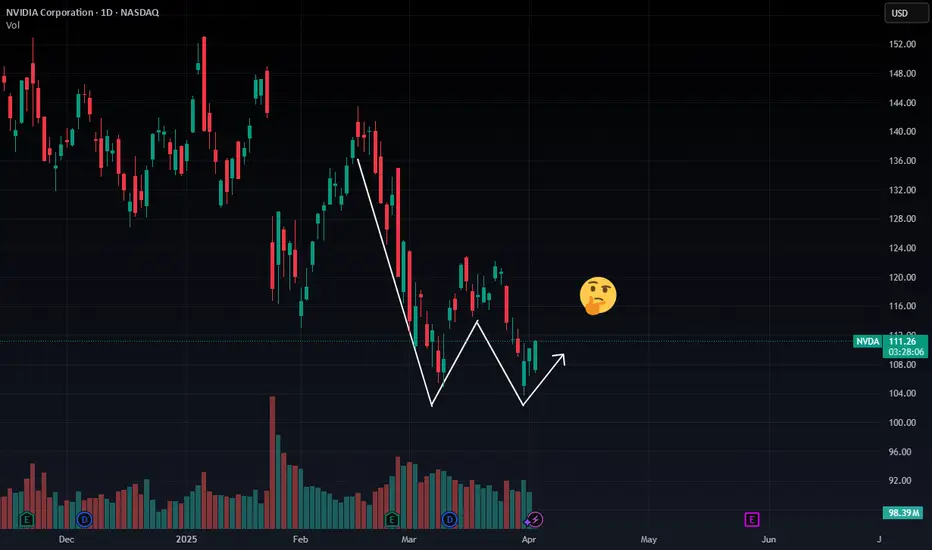Open the USD currency selector

click(906, 13)
